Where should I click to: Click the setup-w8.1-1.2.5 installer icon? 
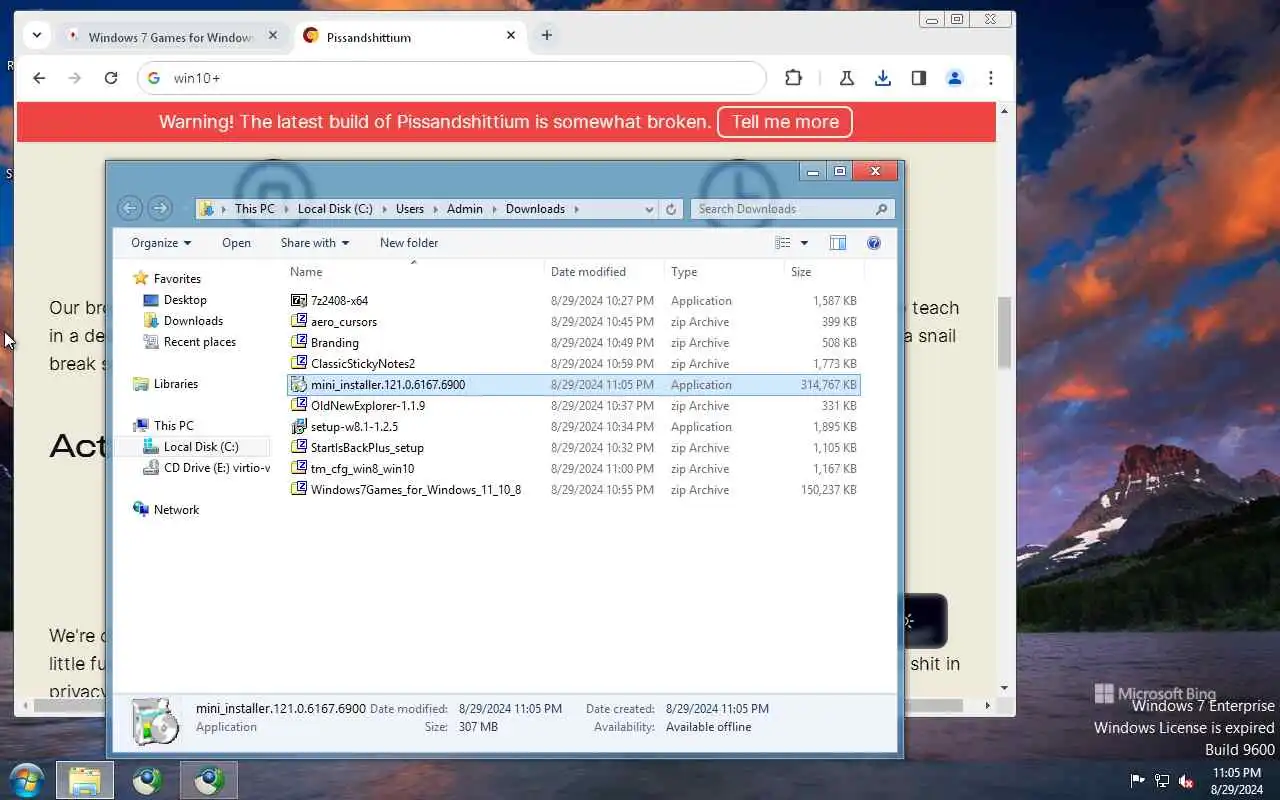click(x=298, y=426)
